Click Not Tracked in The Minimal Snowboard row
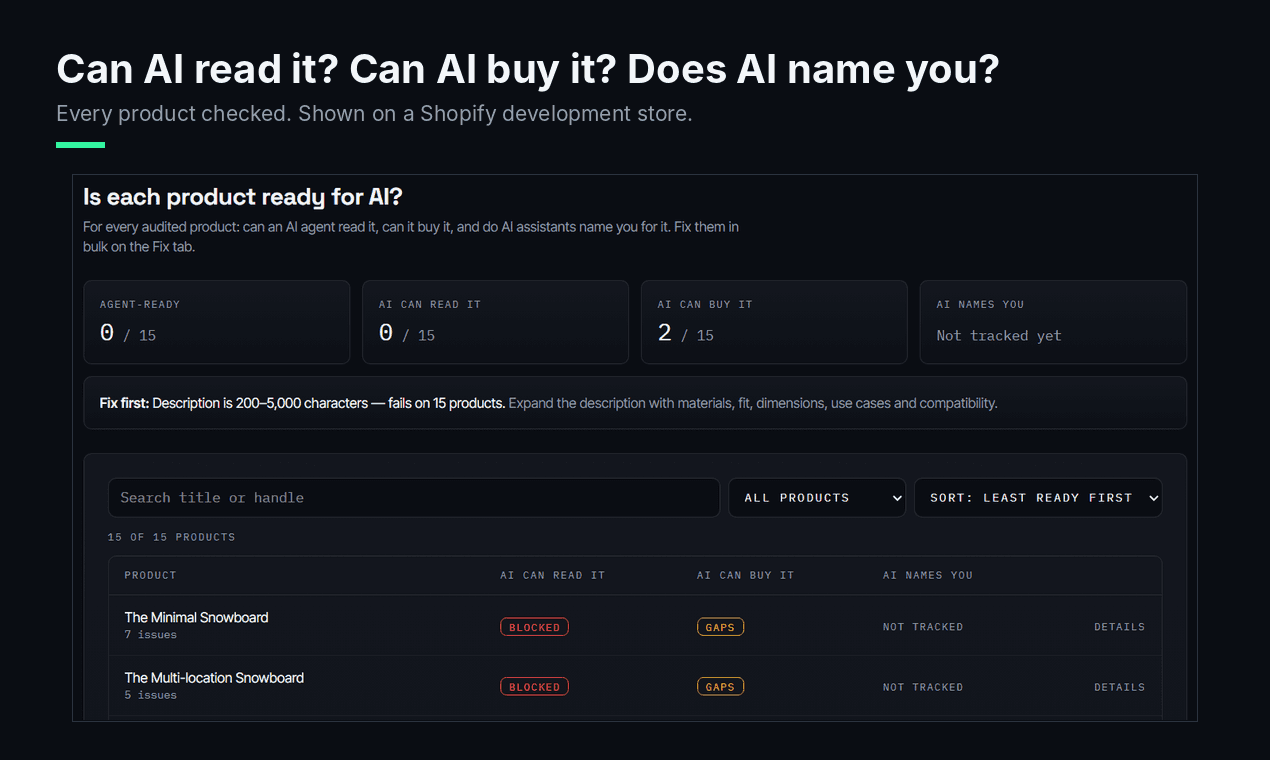Image resolution: width=1270 pixels, height=760 pixels. 923,627
